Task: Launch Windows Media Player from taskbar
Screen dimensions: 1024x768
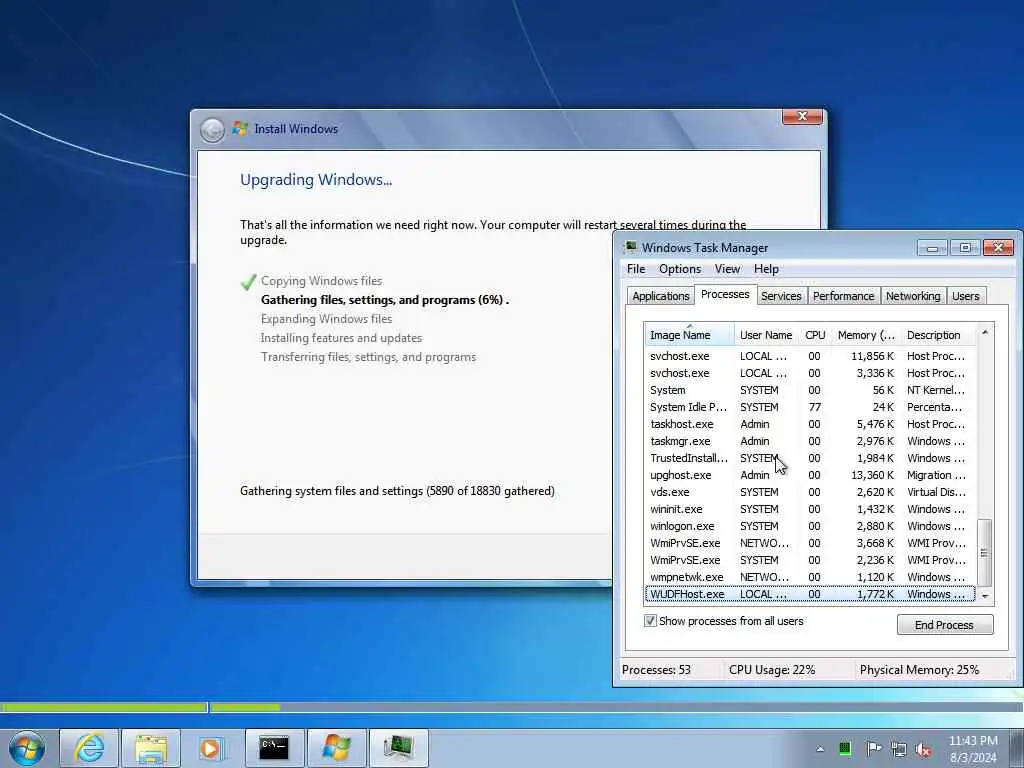Action: coord(211,748)
